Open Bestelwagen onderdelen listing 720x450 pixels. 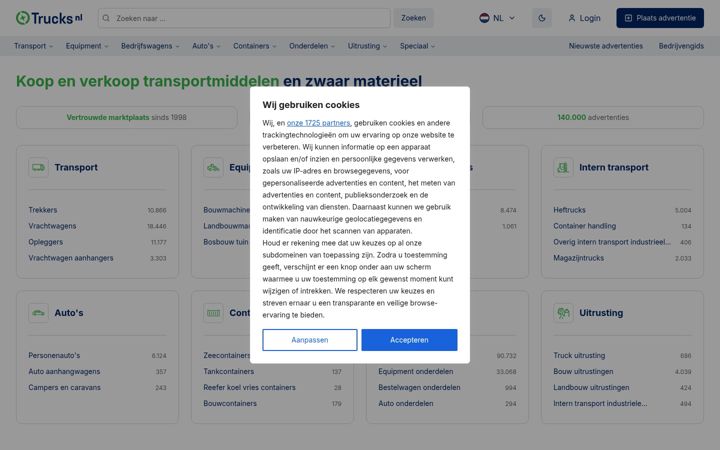point(419,388)
